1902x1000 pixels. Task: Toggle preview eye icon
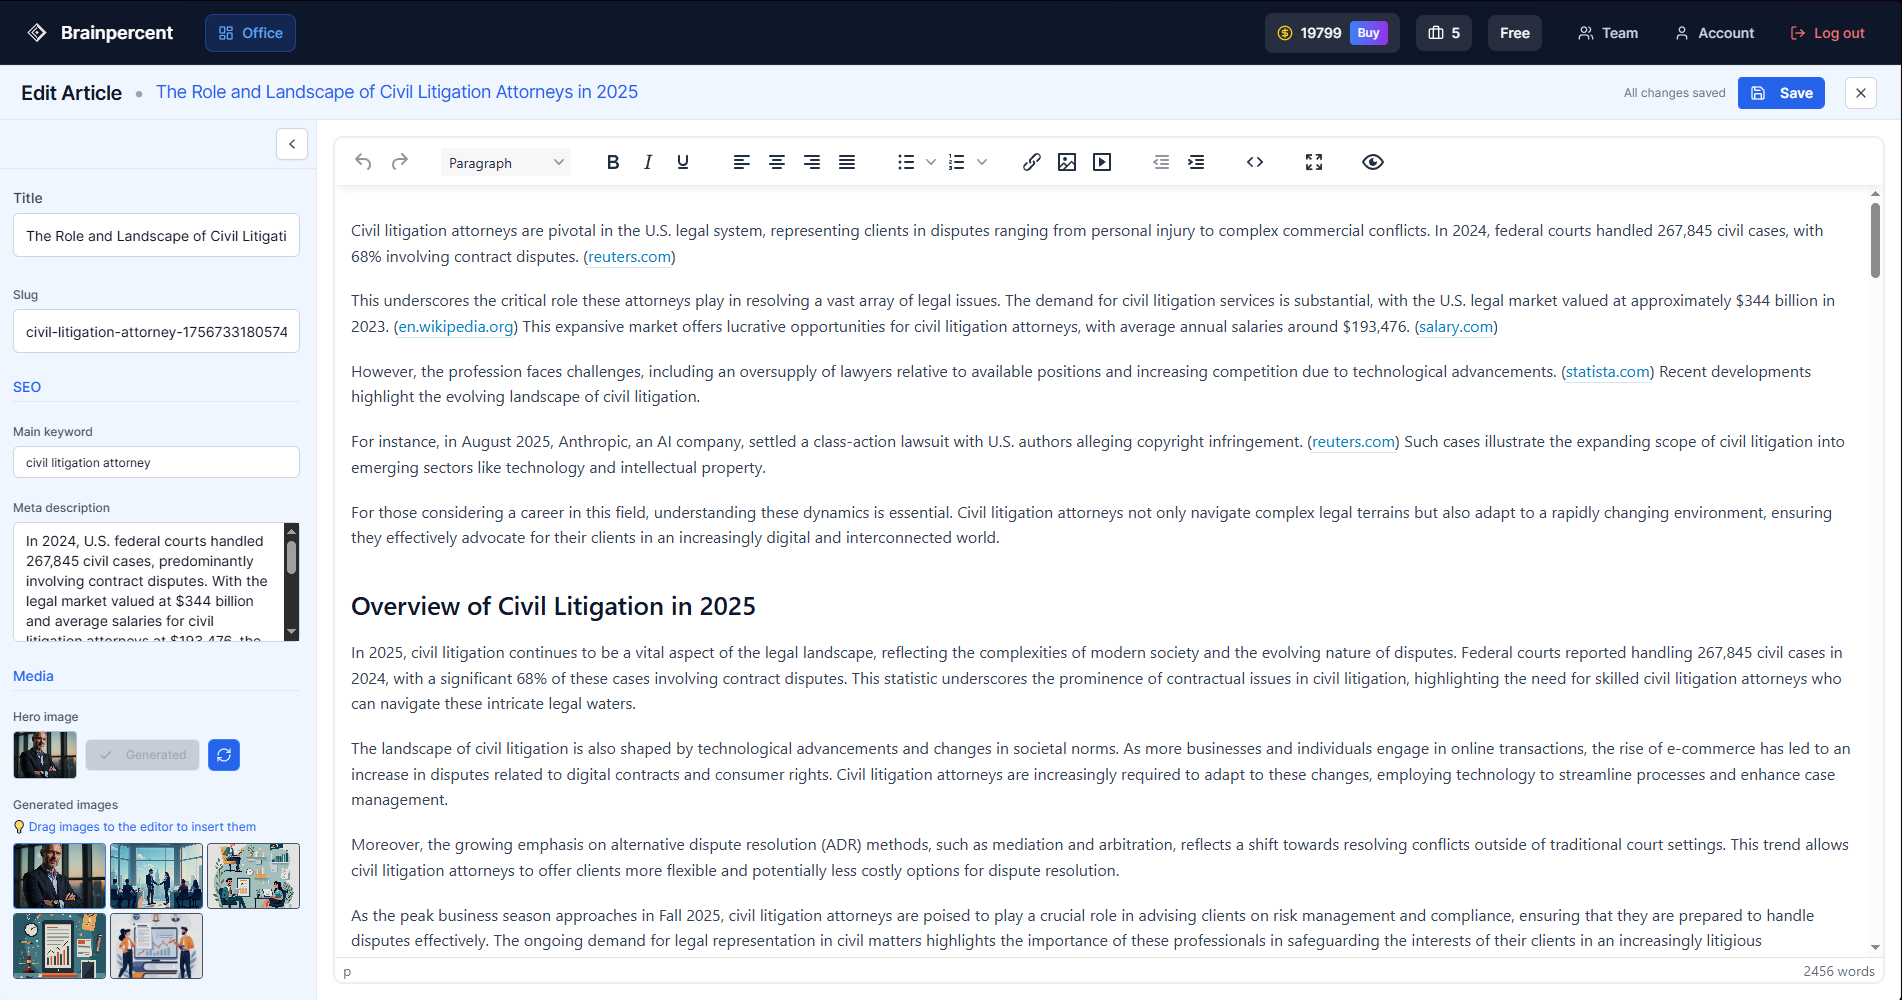1373,162
